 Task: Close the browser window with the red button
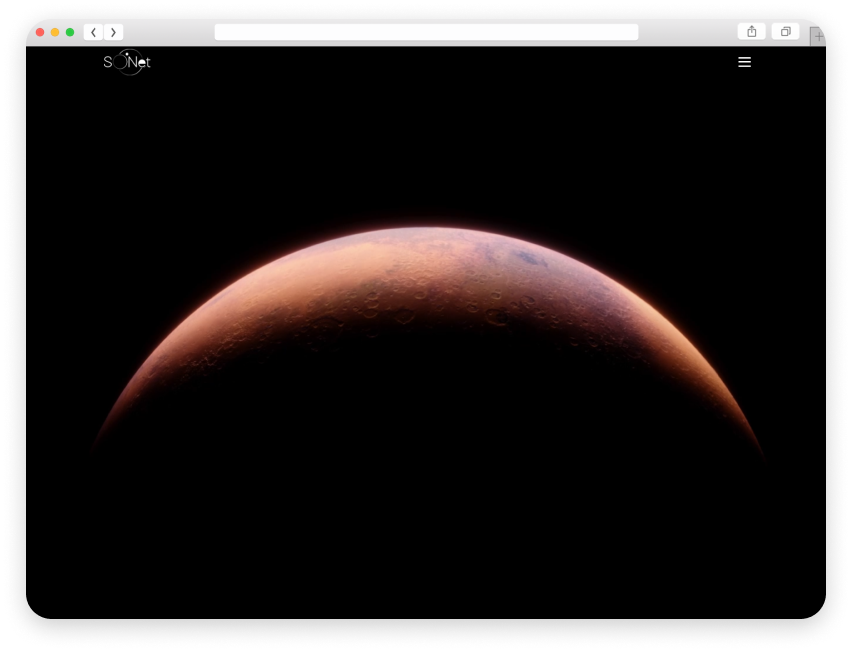pos(40,32)
